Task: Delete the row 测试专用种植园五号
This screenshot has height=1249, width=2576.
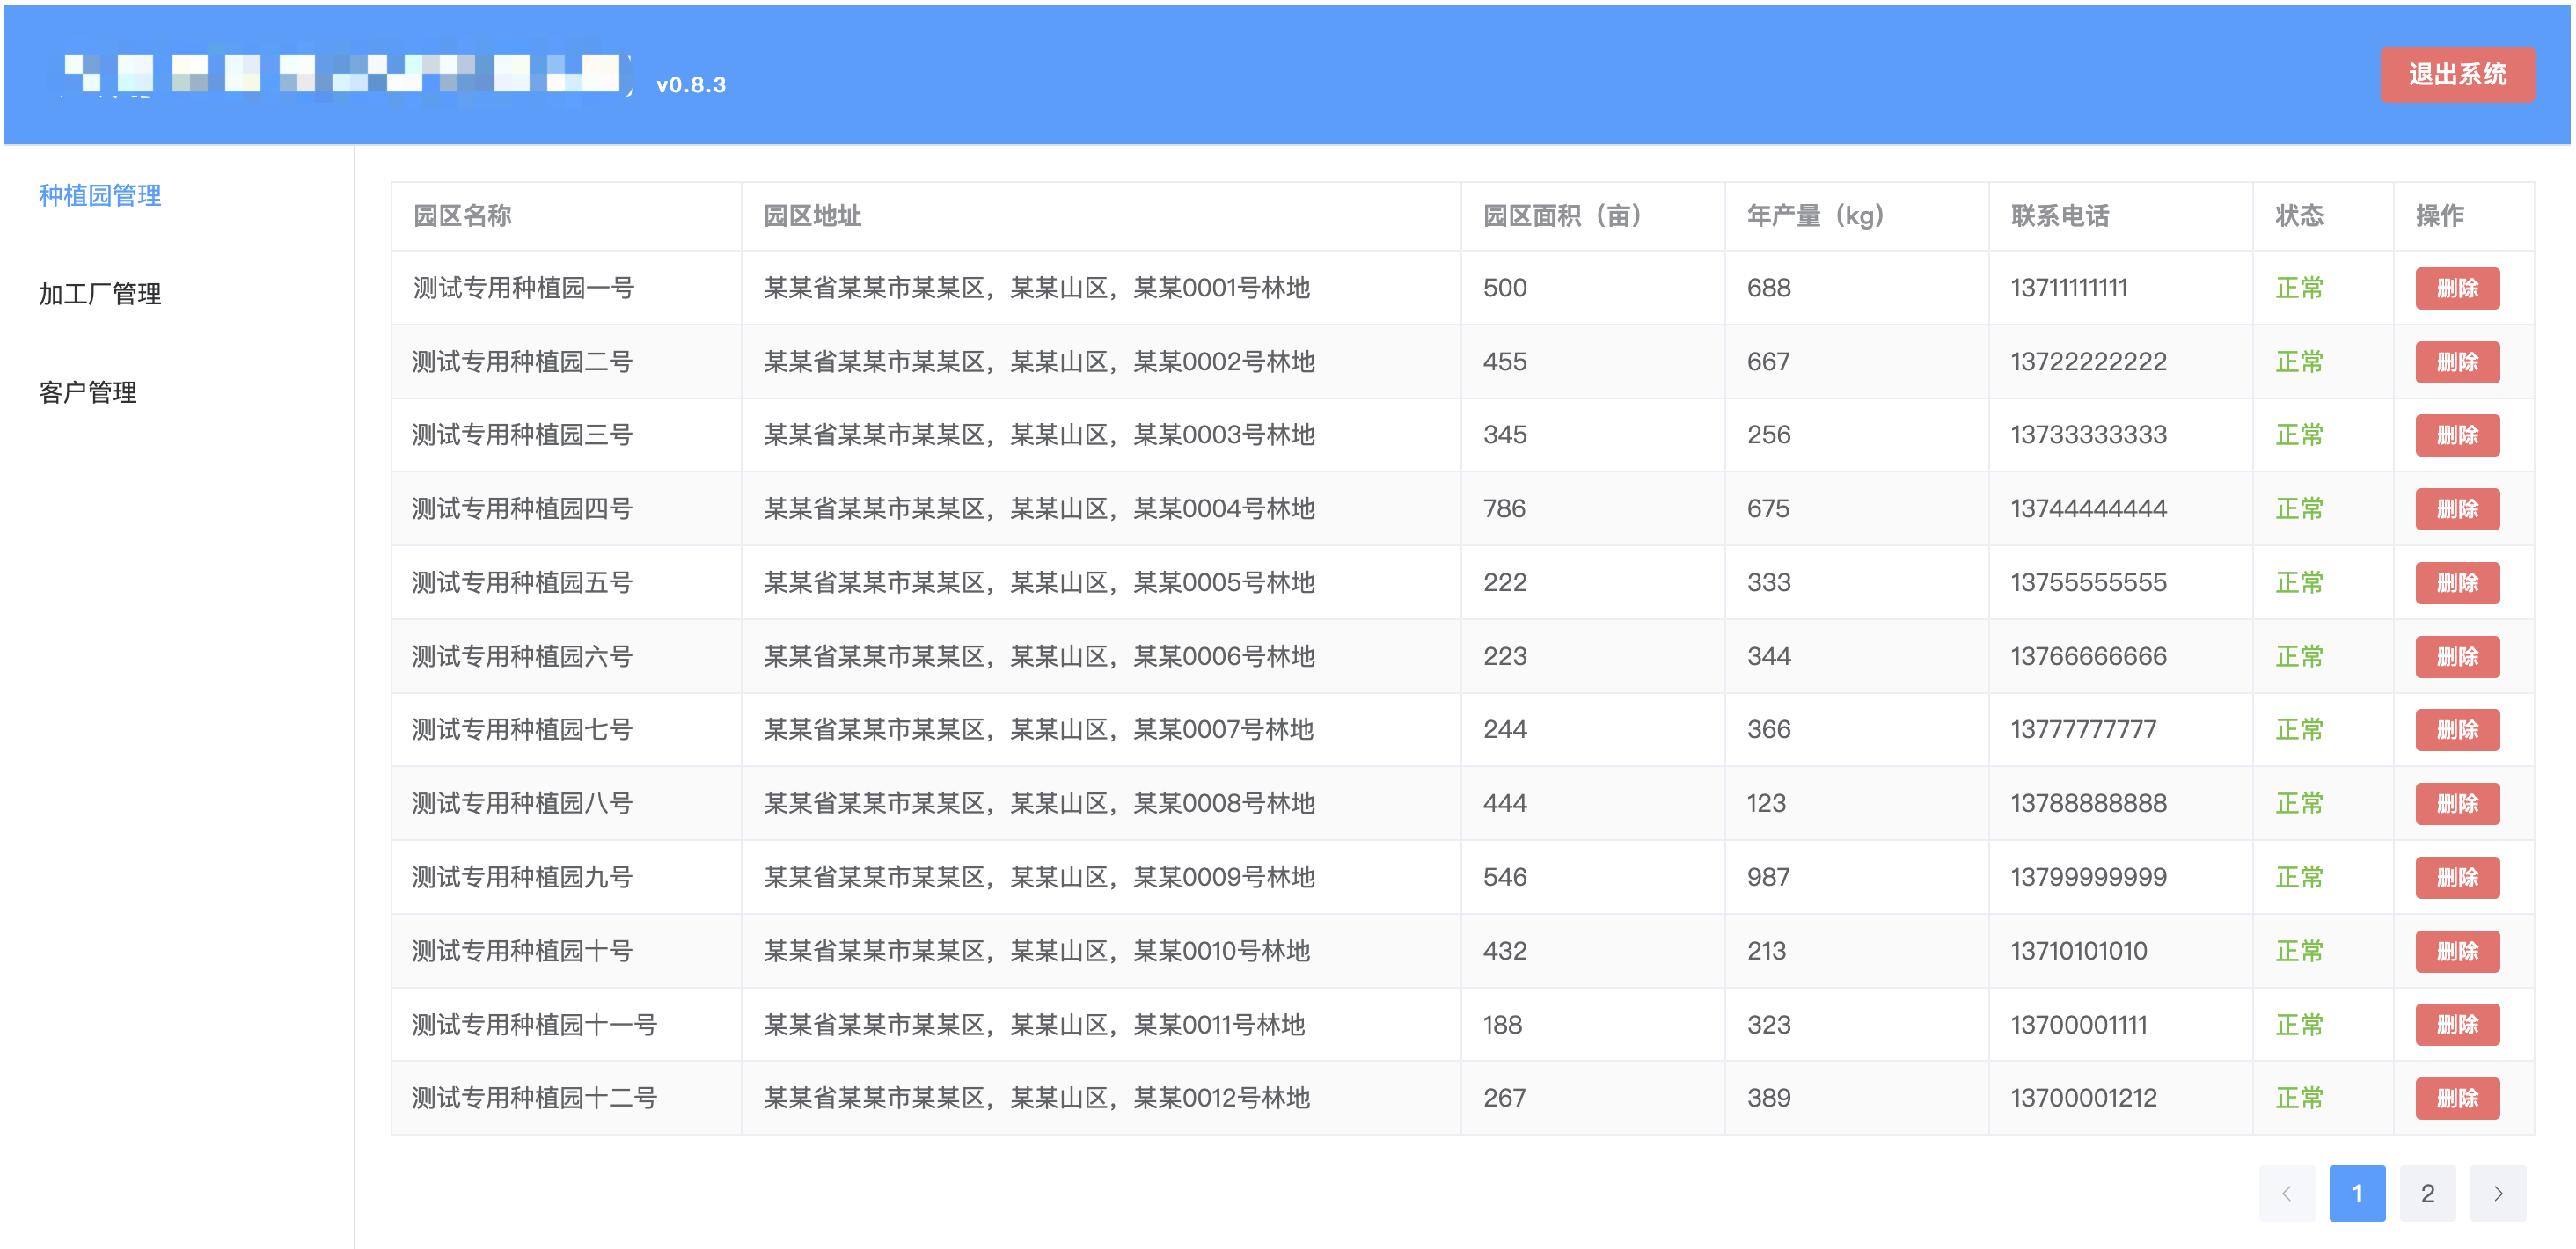Action: 2457,583
